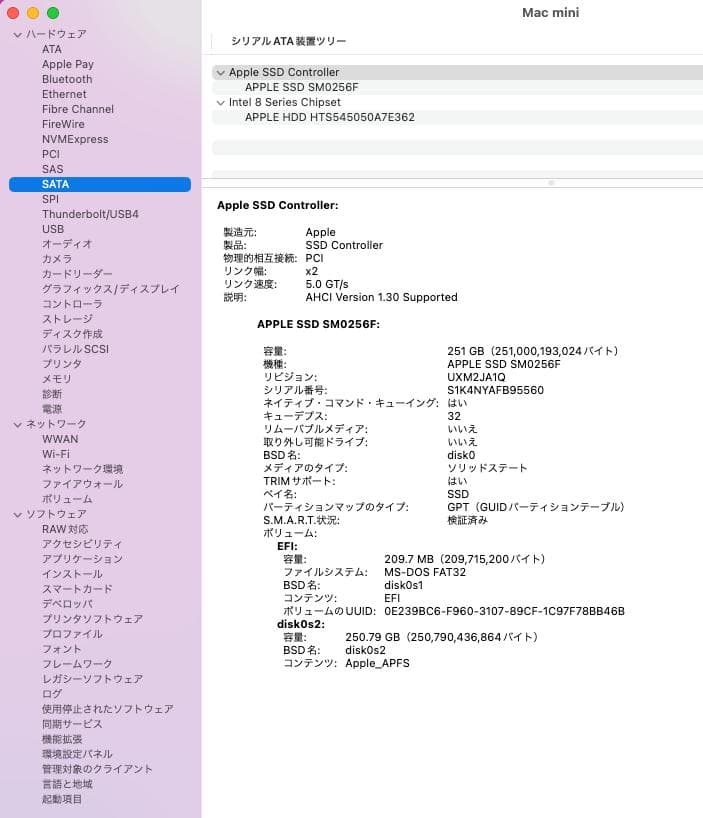
Task: Click the シリアルATA装置ツリー column header
Action: tap(288, 41)
